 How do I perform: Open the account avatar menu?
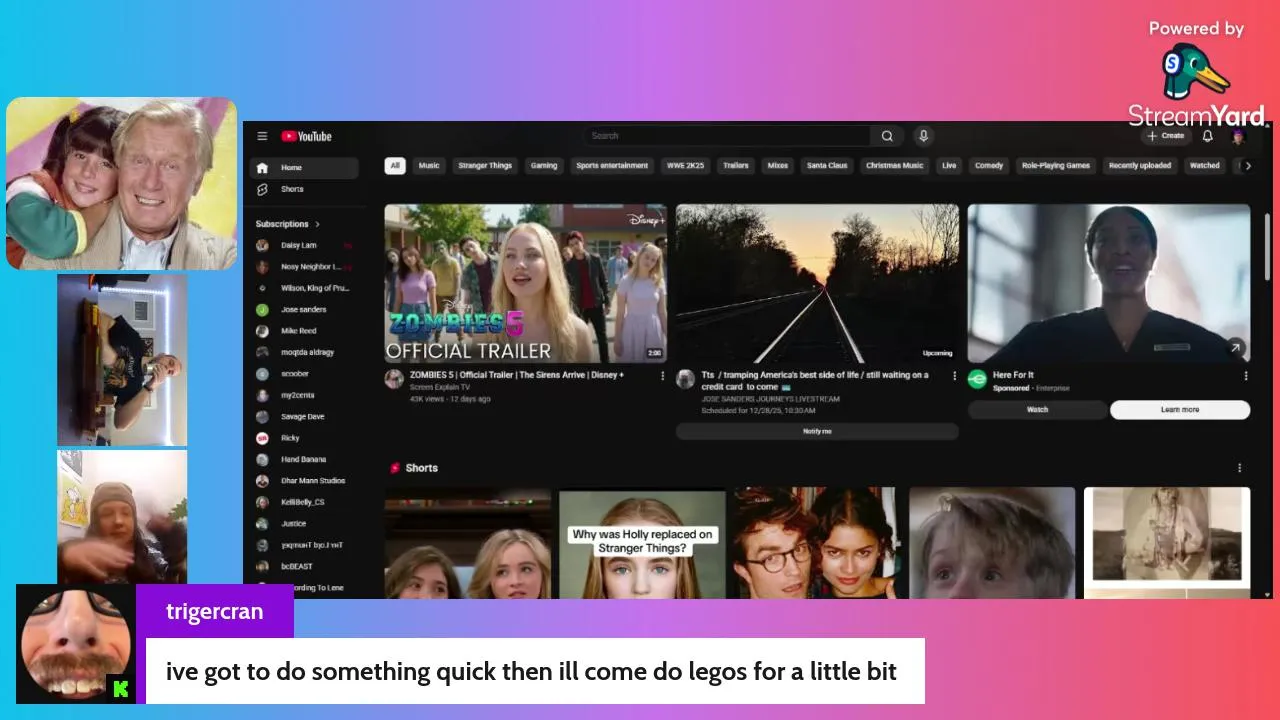pos(1238,136)
